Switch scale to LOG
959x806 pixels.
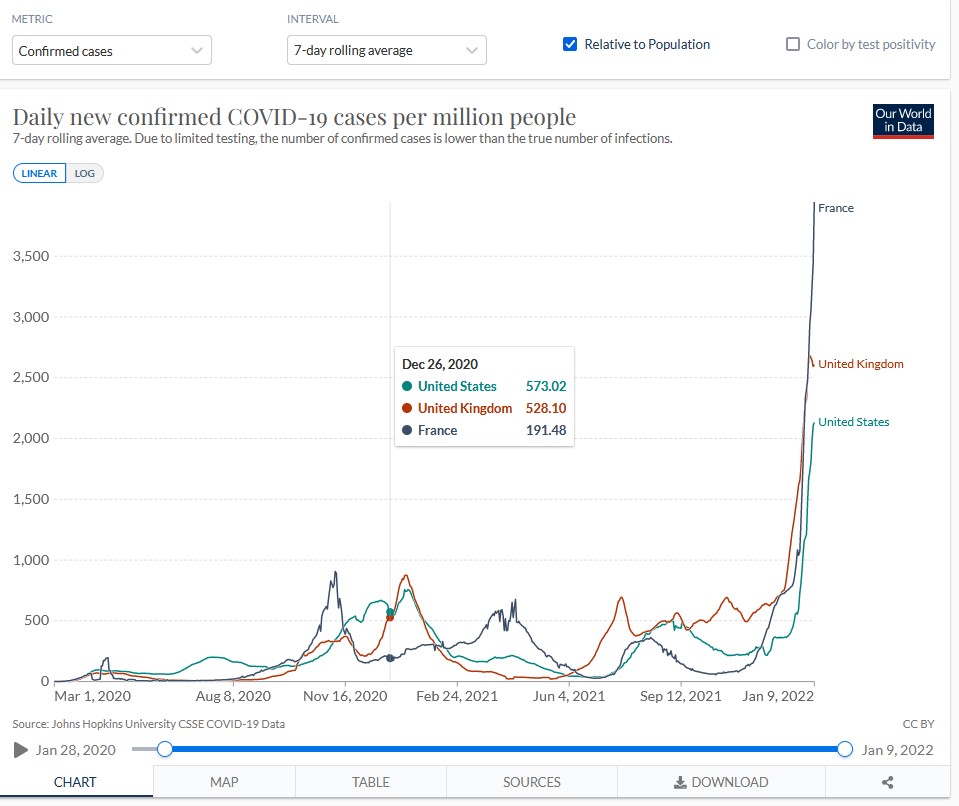click(x=85, y=173)
